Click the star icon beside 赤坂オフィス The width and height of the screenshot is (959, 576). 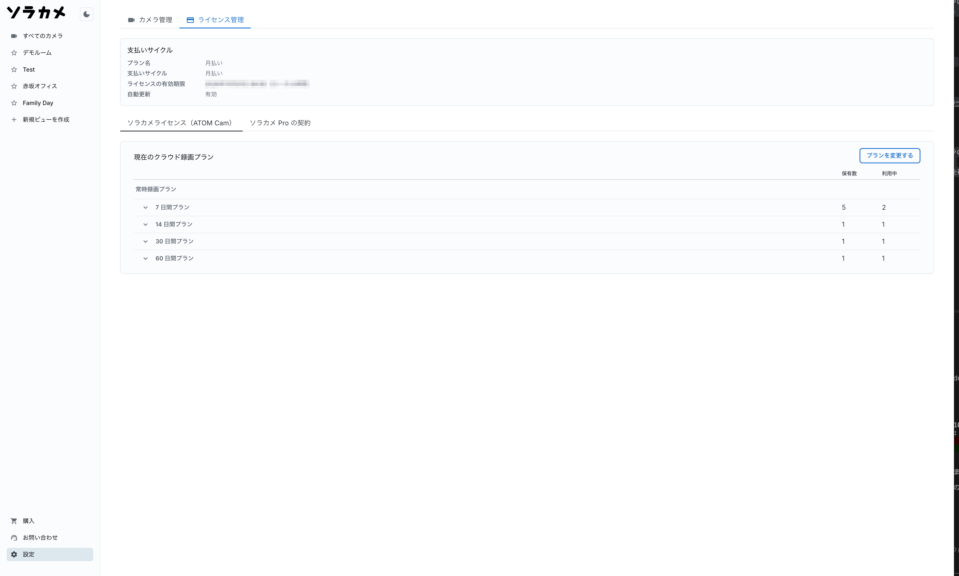pyautogui.click(x=14, y=86)
